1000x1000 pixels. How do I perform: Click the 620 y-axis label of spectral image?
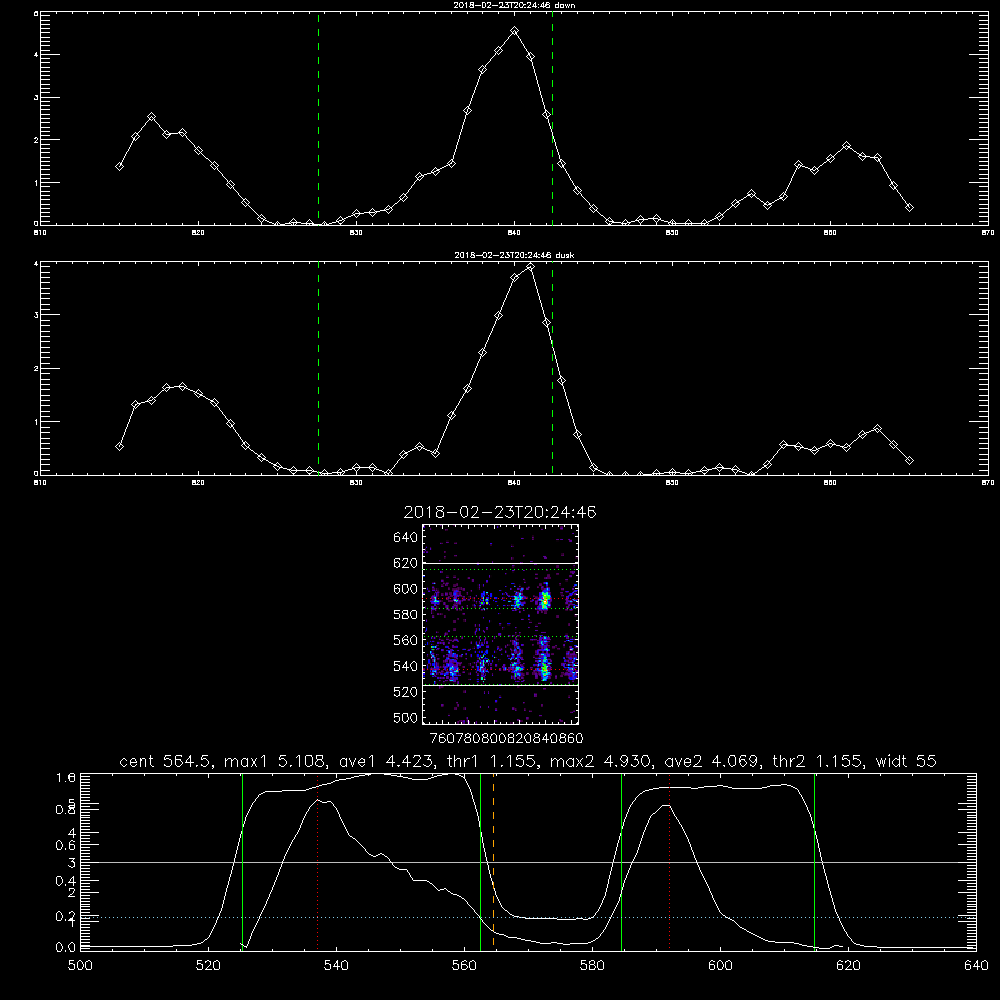click(406, 563)
